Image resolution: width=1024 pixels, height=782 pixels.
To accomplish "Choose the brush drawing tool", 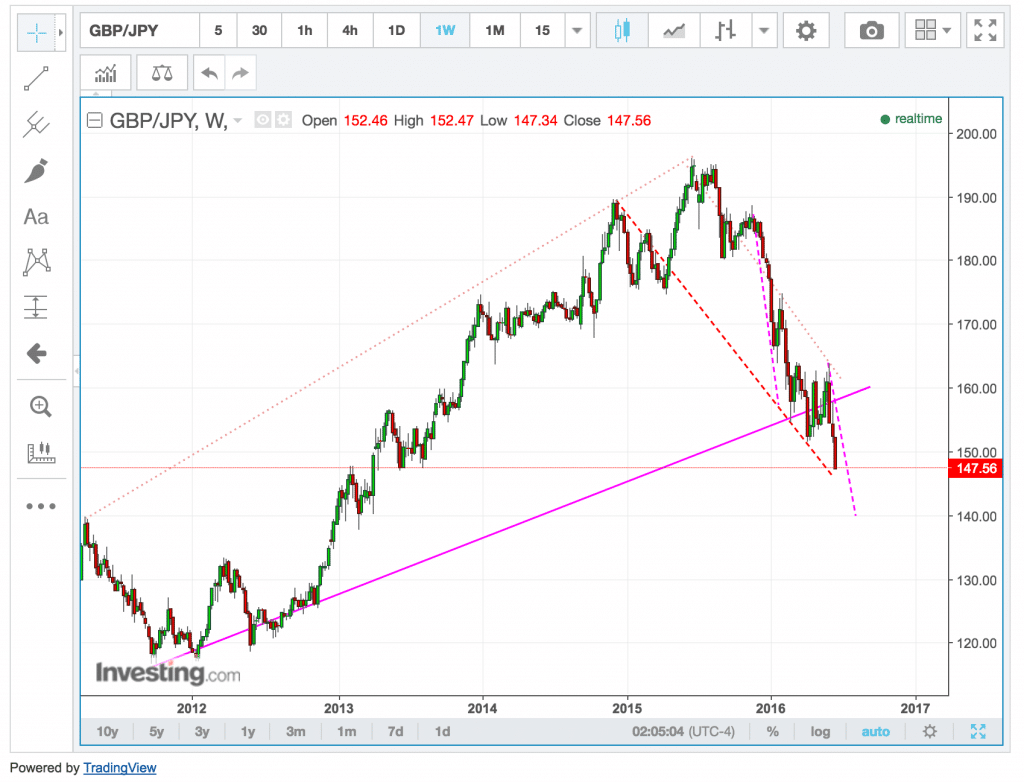I will click(x=37, y=171).
